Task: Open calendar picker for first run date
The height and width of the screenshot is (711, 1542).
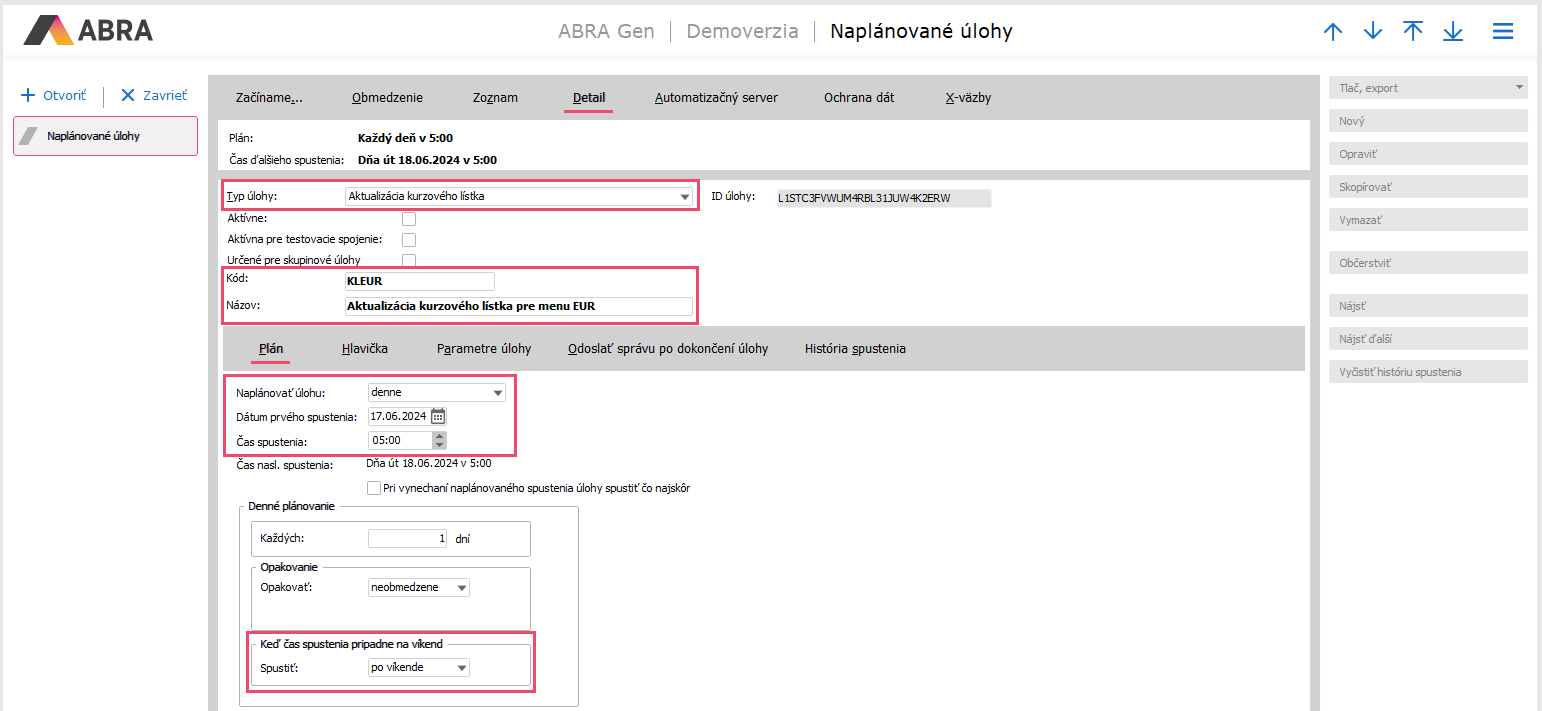Action: (438, 417)
